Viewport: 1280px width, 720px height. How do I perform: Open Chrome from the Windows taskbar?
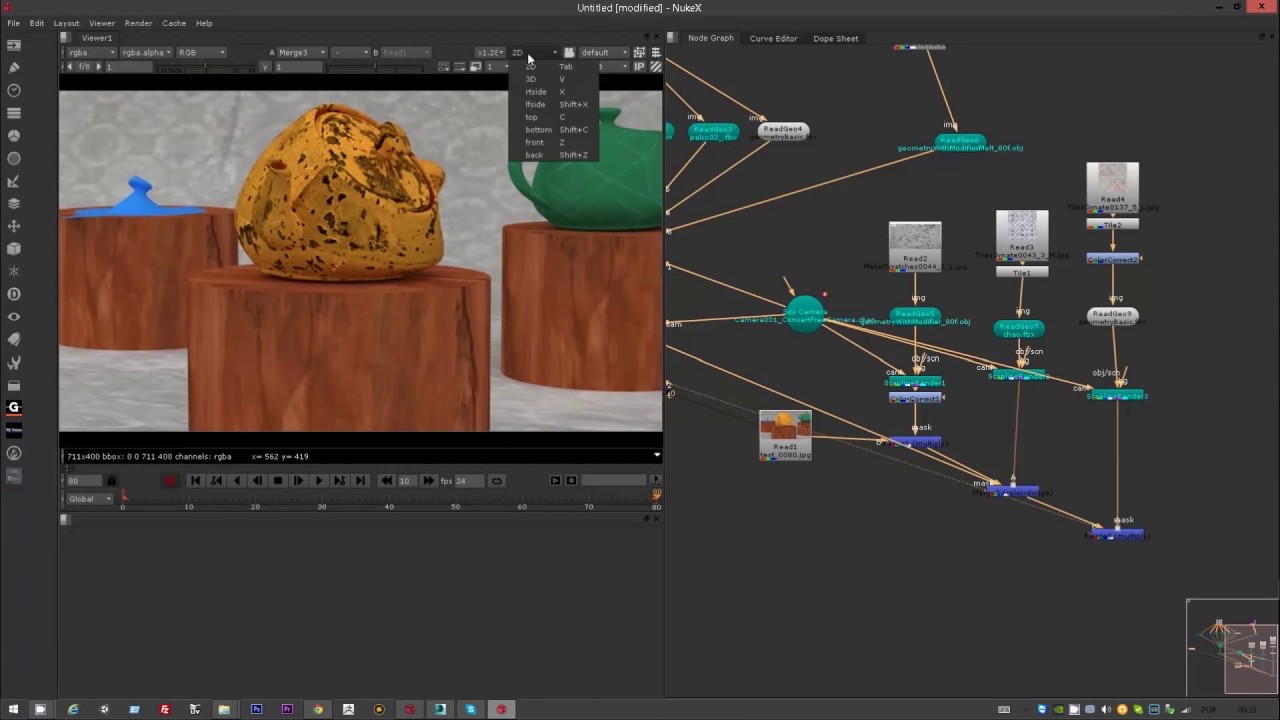click(x=318, y=709)
